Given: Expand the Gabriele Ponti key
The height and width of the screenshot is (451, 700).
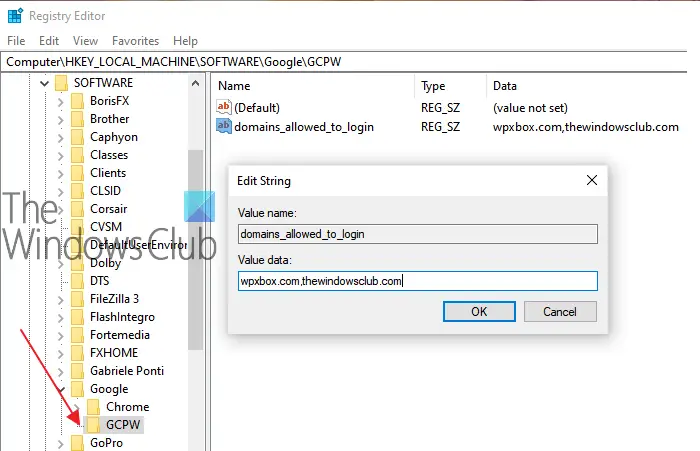Looking at the screenshot, I should point(60,372).
